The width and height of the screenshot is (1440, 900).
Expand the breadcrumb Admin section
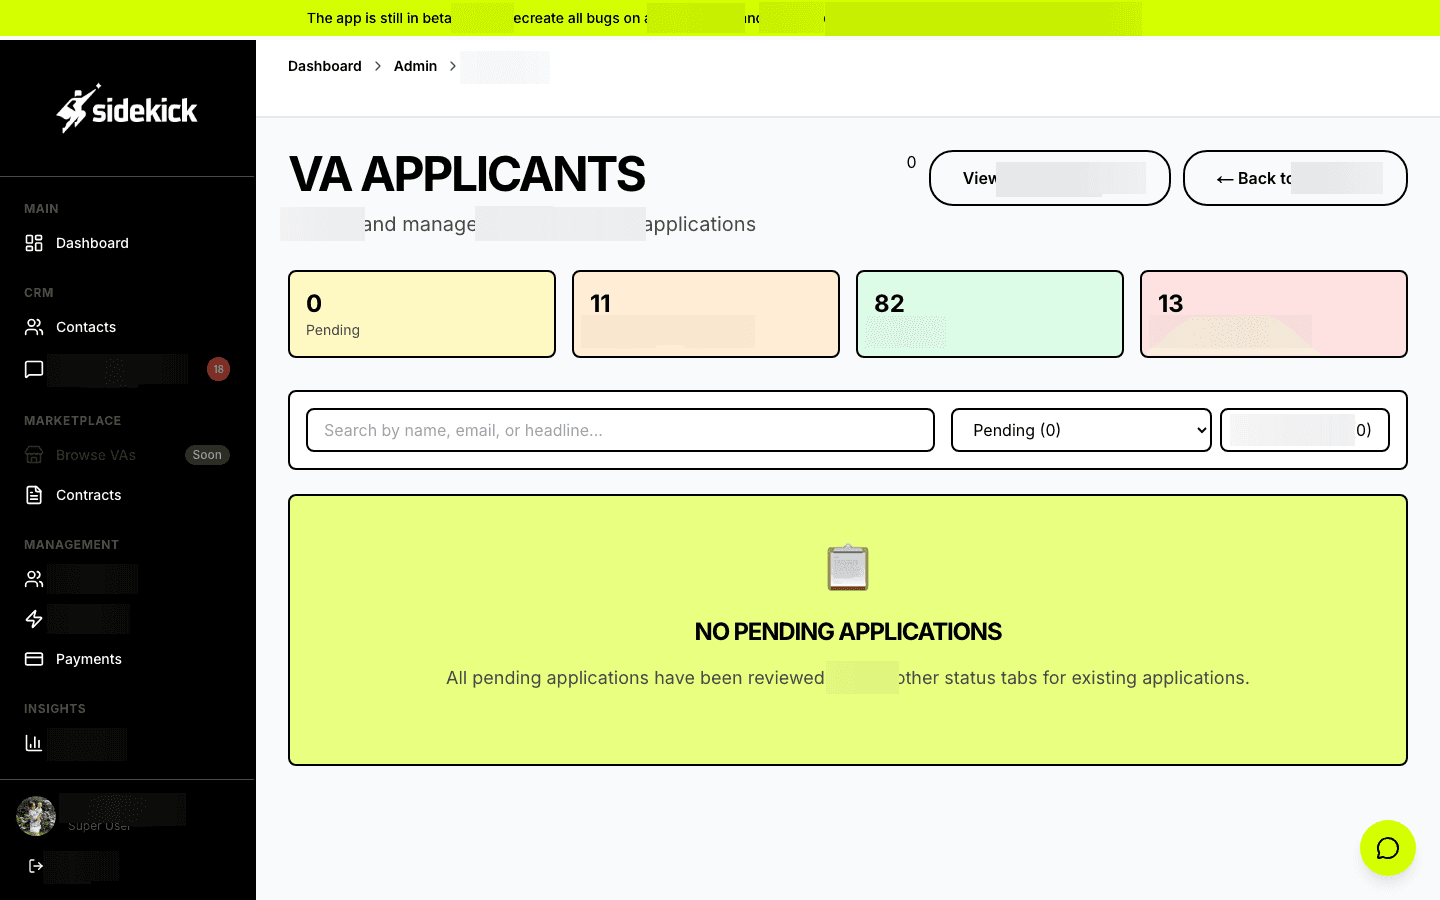pos(415,66)
